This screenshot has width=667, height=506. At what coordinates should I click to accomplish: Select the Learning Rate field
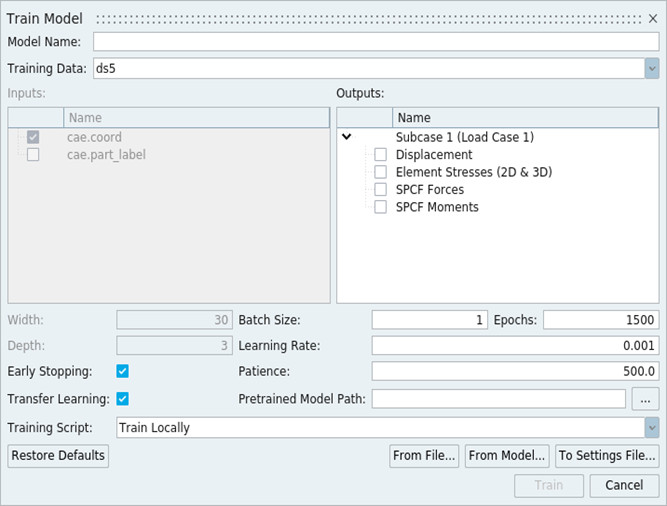[x=515, y=345]
